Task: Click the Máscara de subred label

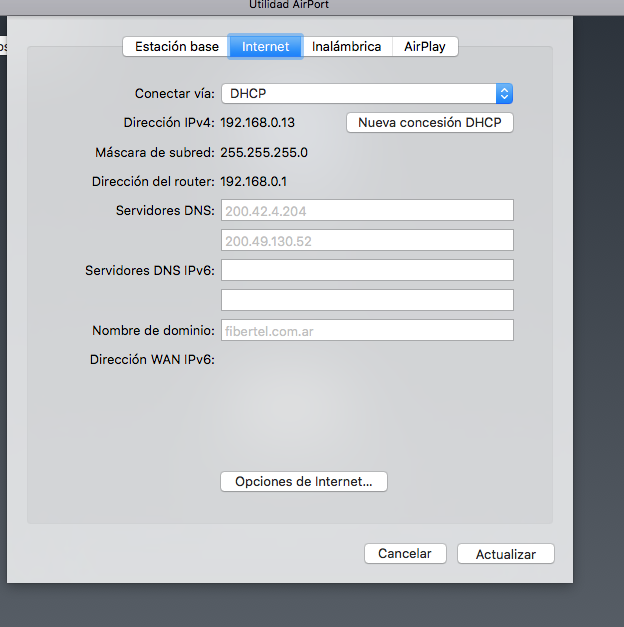Action: coord(155,152)
